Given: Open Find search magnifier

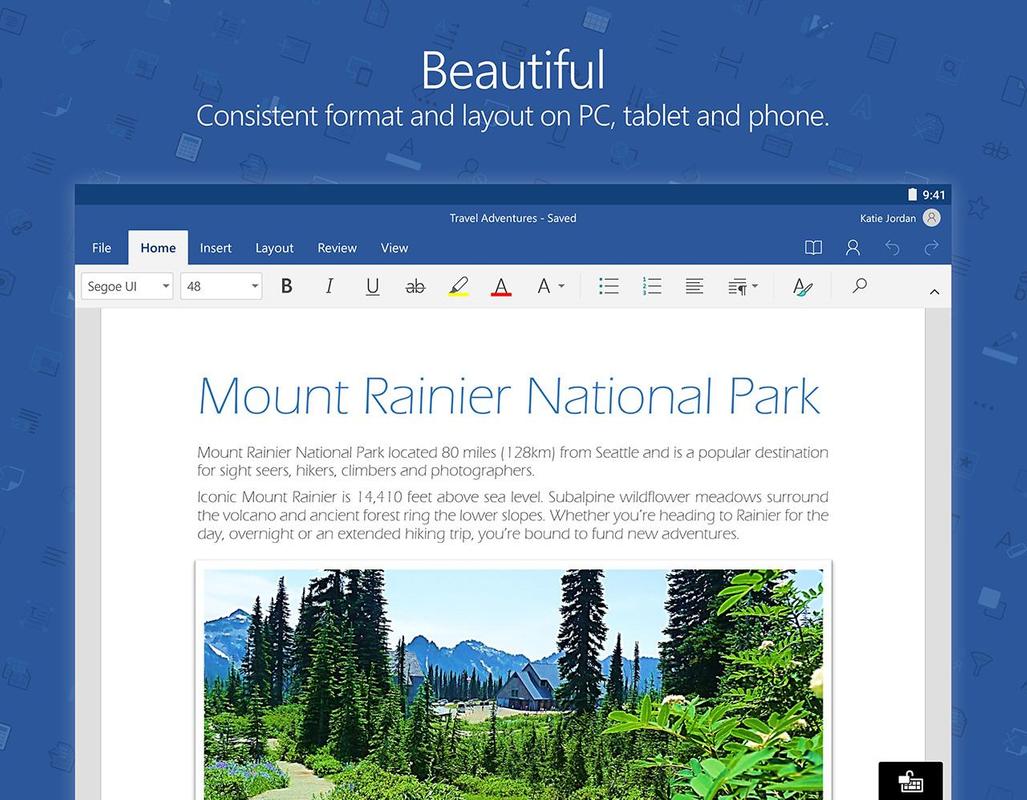Looking at the screenshot, I should pyautogui.click(x=859, y=285).
